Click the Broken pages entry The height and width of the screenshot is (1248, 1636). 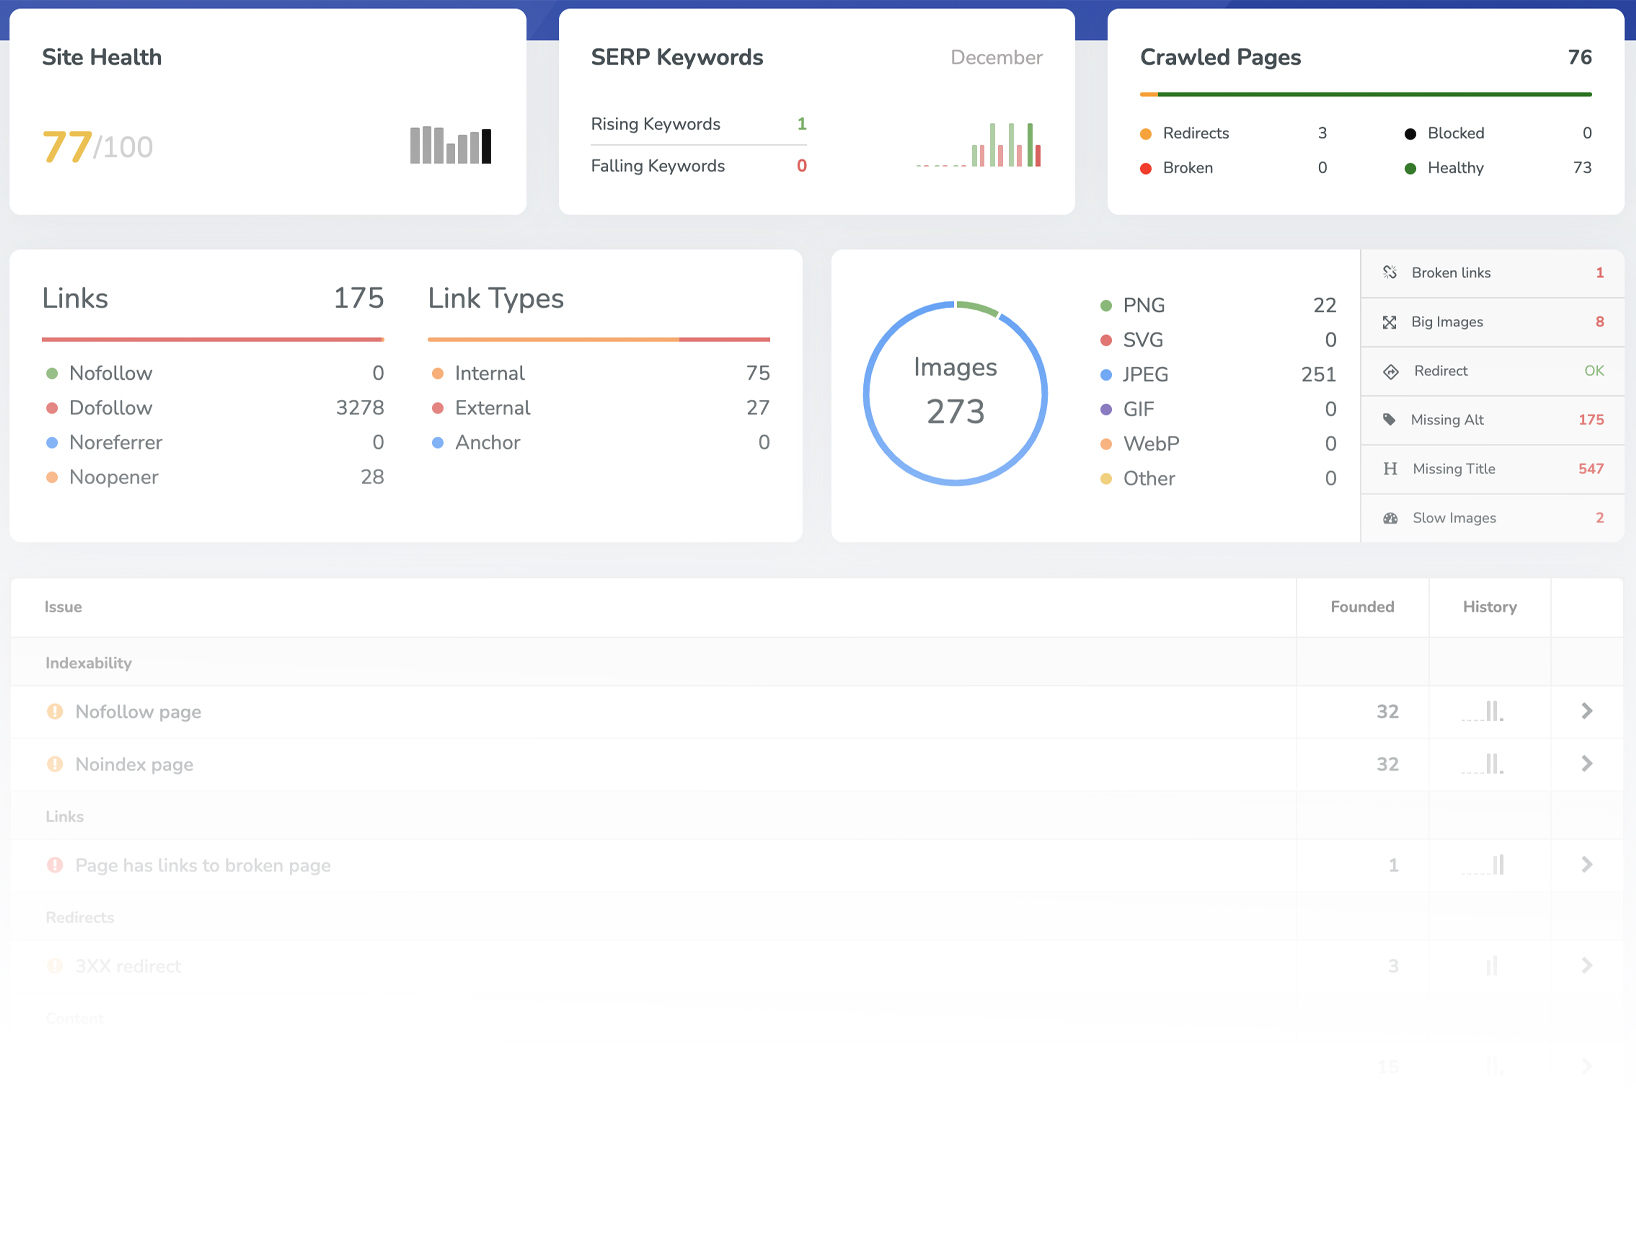(x=1234, y=168)
